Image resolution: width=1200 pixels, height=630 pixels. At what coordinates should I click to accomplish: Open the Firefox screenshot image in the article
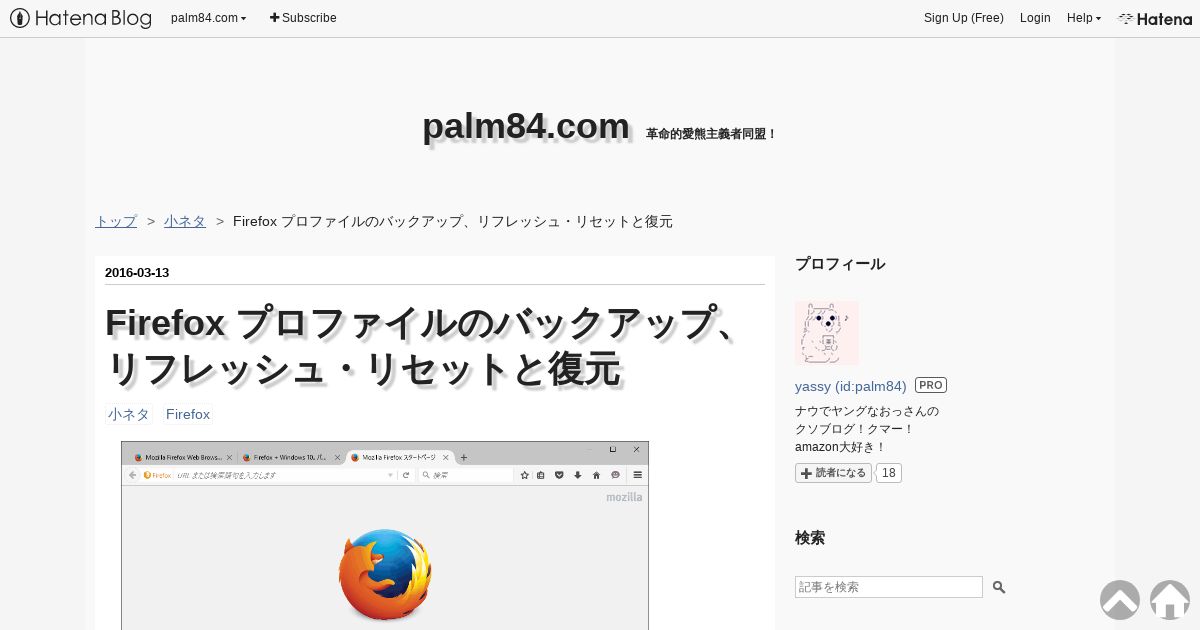coord(385,535)
